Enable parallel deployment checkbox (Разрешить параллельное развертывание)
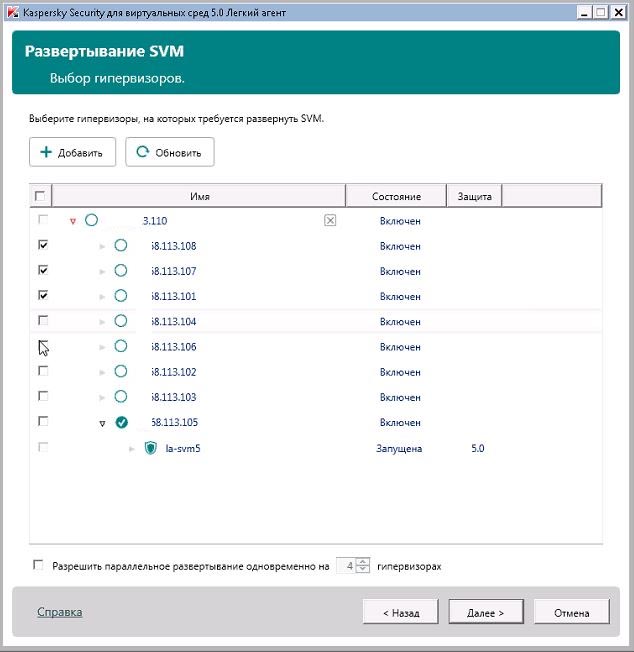This screenshot has width=634, height=652. (38, 565)
